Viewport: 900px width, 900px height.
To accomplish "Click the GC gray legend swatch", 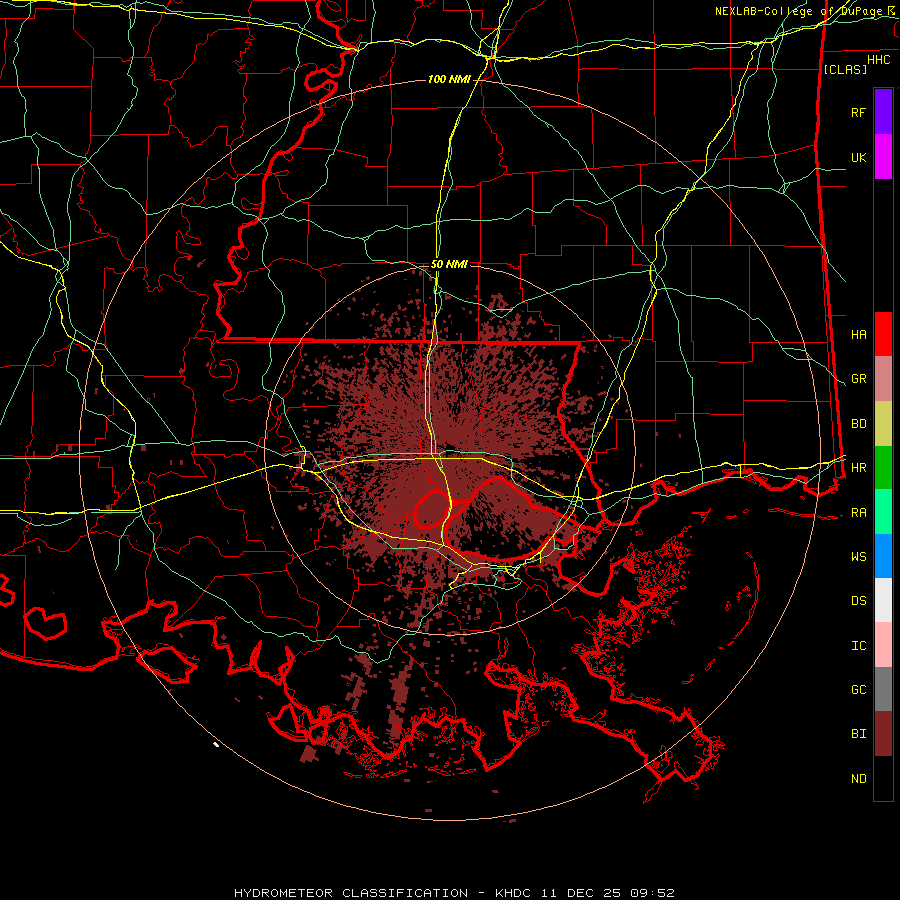I will point(883,689).
